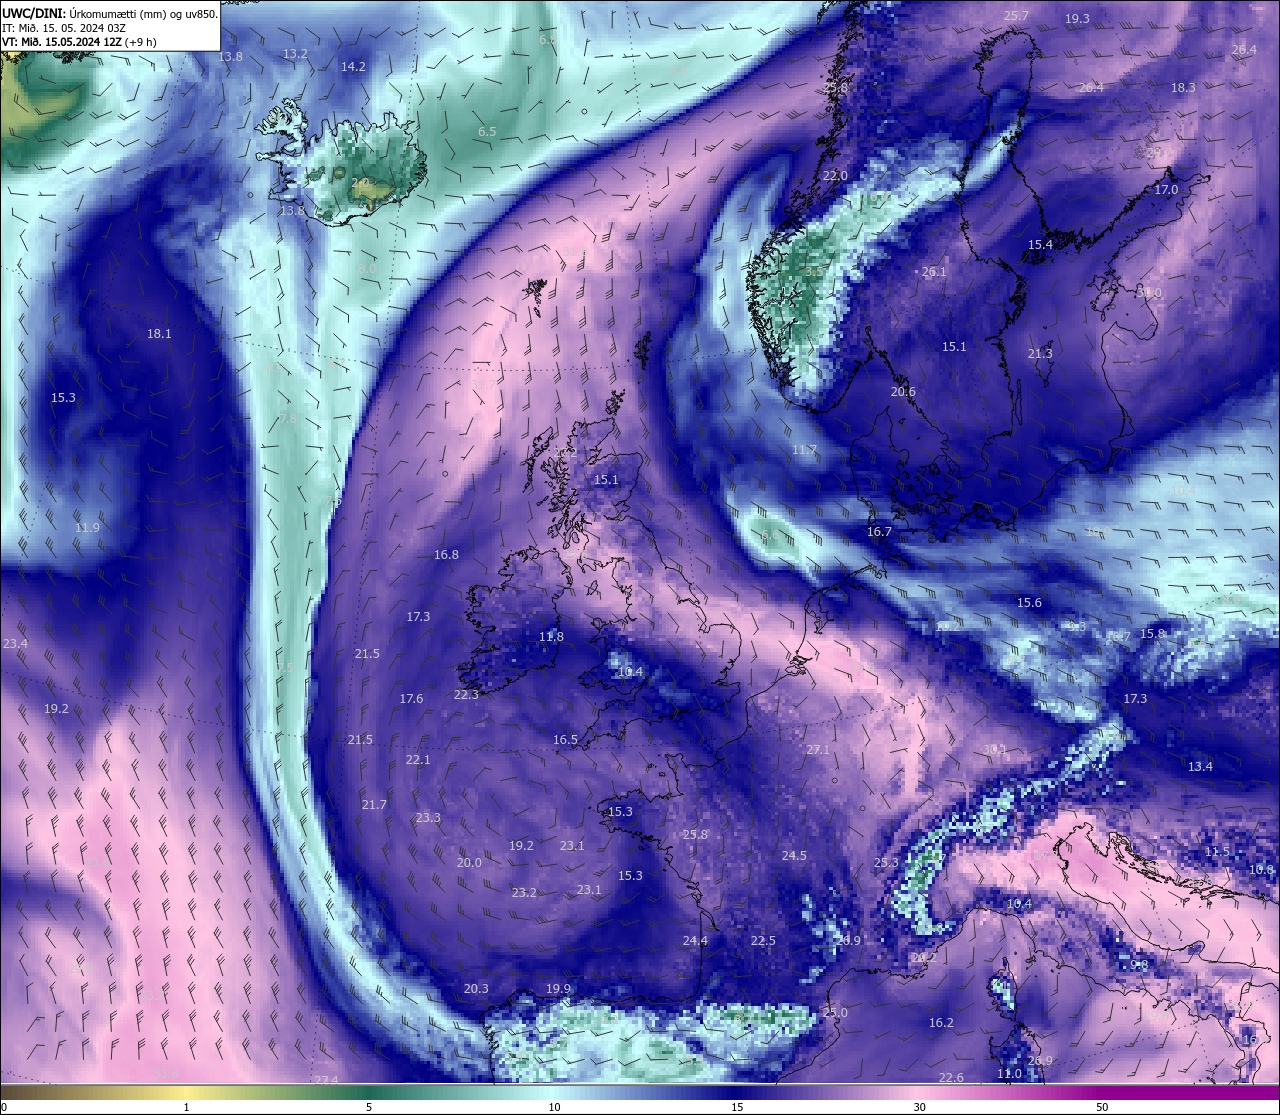
Task: Click the map value 20.3
Action: [x=476, y=989]
